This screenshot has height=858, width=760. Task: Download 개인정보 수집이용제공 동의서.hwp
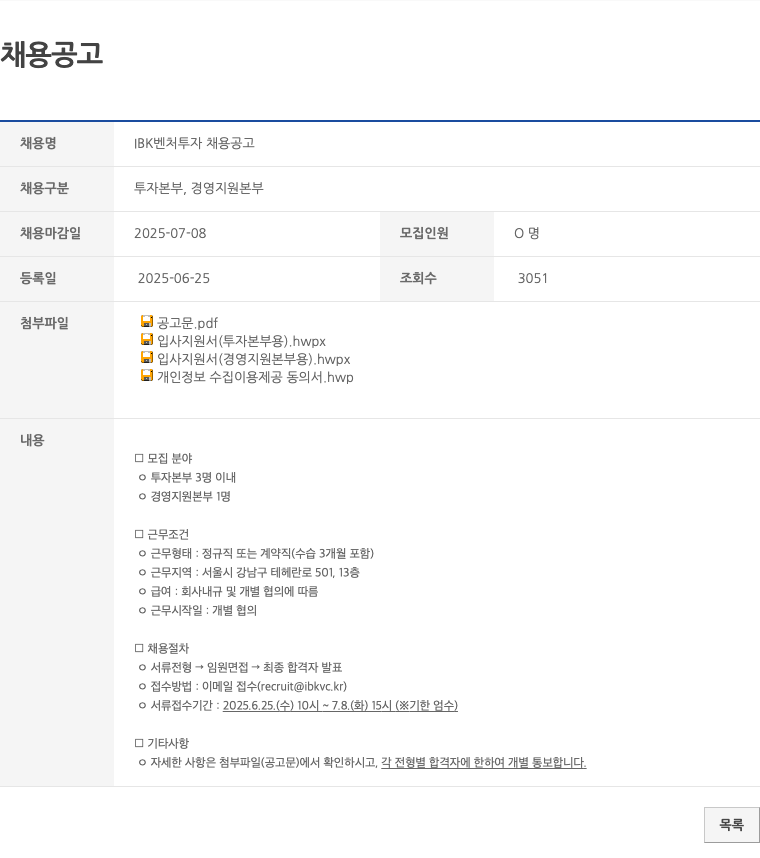pyautogui.click(x=255, y=377)
